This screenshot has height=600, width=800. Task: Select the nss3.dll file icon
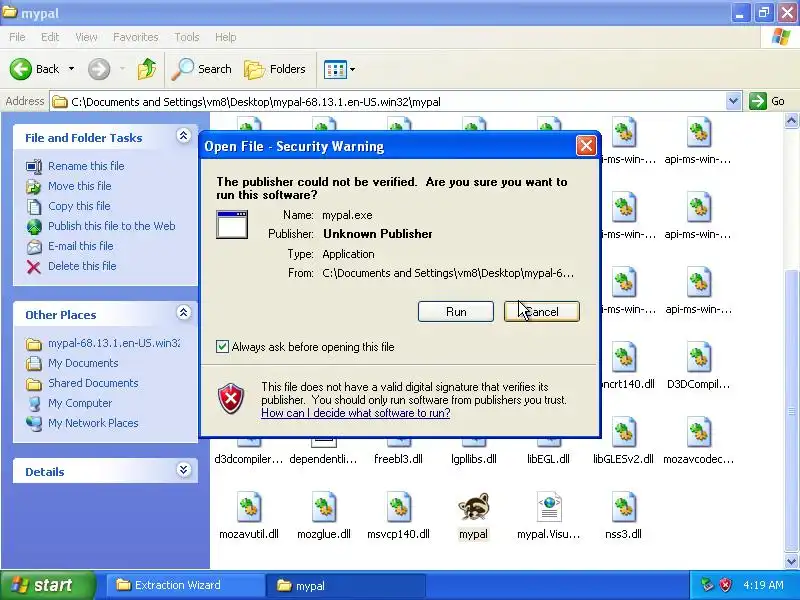(623, 507)
